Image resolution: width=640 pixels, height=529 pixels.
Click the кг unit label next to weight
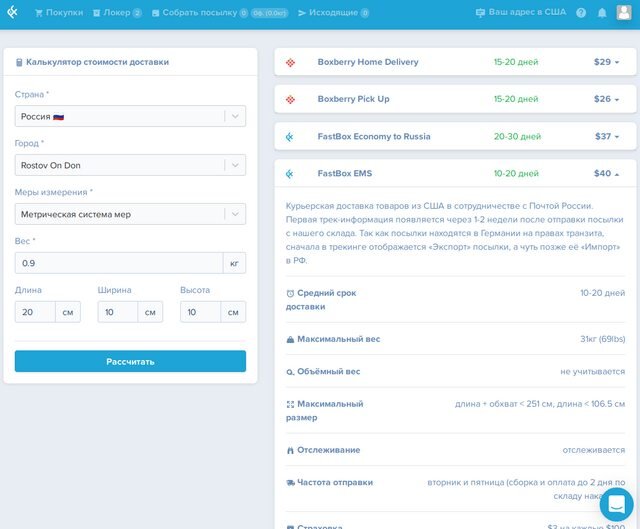tap(234, 263)
